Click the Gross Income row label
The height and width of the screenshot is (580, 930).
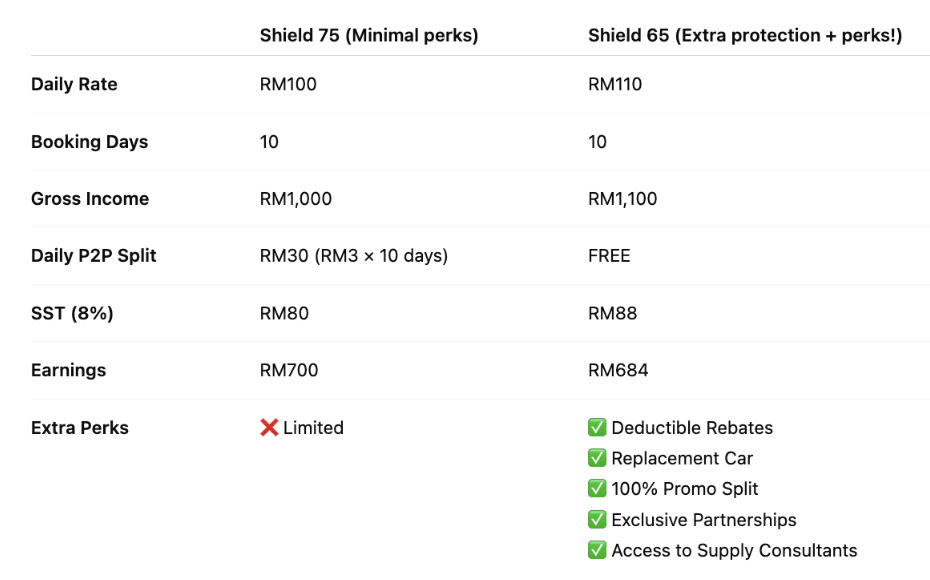tap(90, 199)
